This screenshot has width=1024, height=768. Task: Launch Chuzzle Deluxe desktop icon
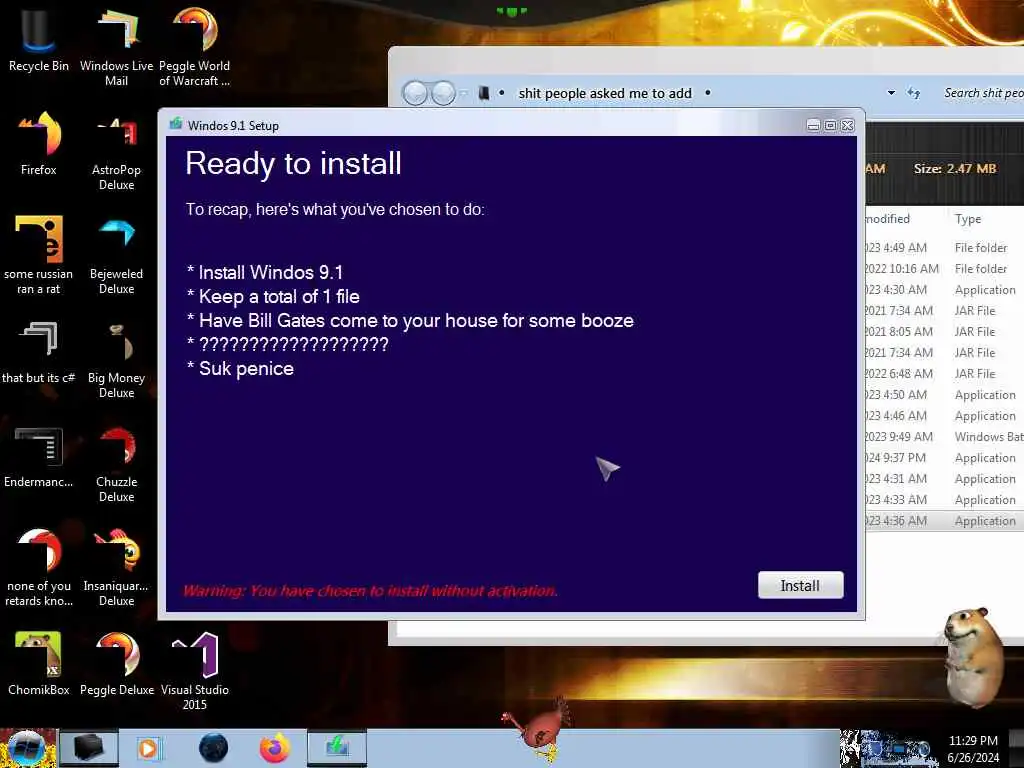116,464
